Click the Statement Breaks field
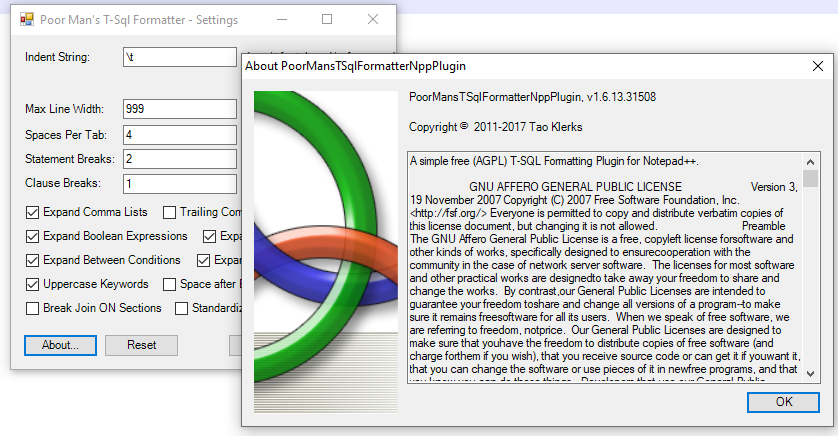 (x=180, y=159)
